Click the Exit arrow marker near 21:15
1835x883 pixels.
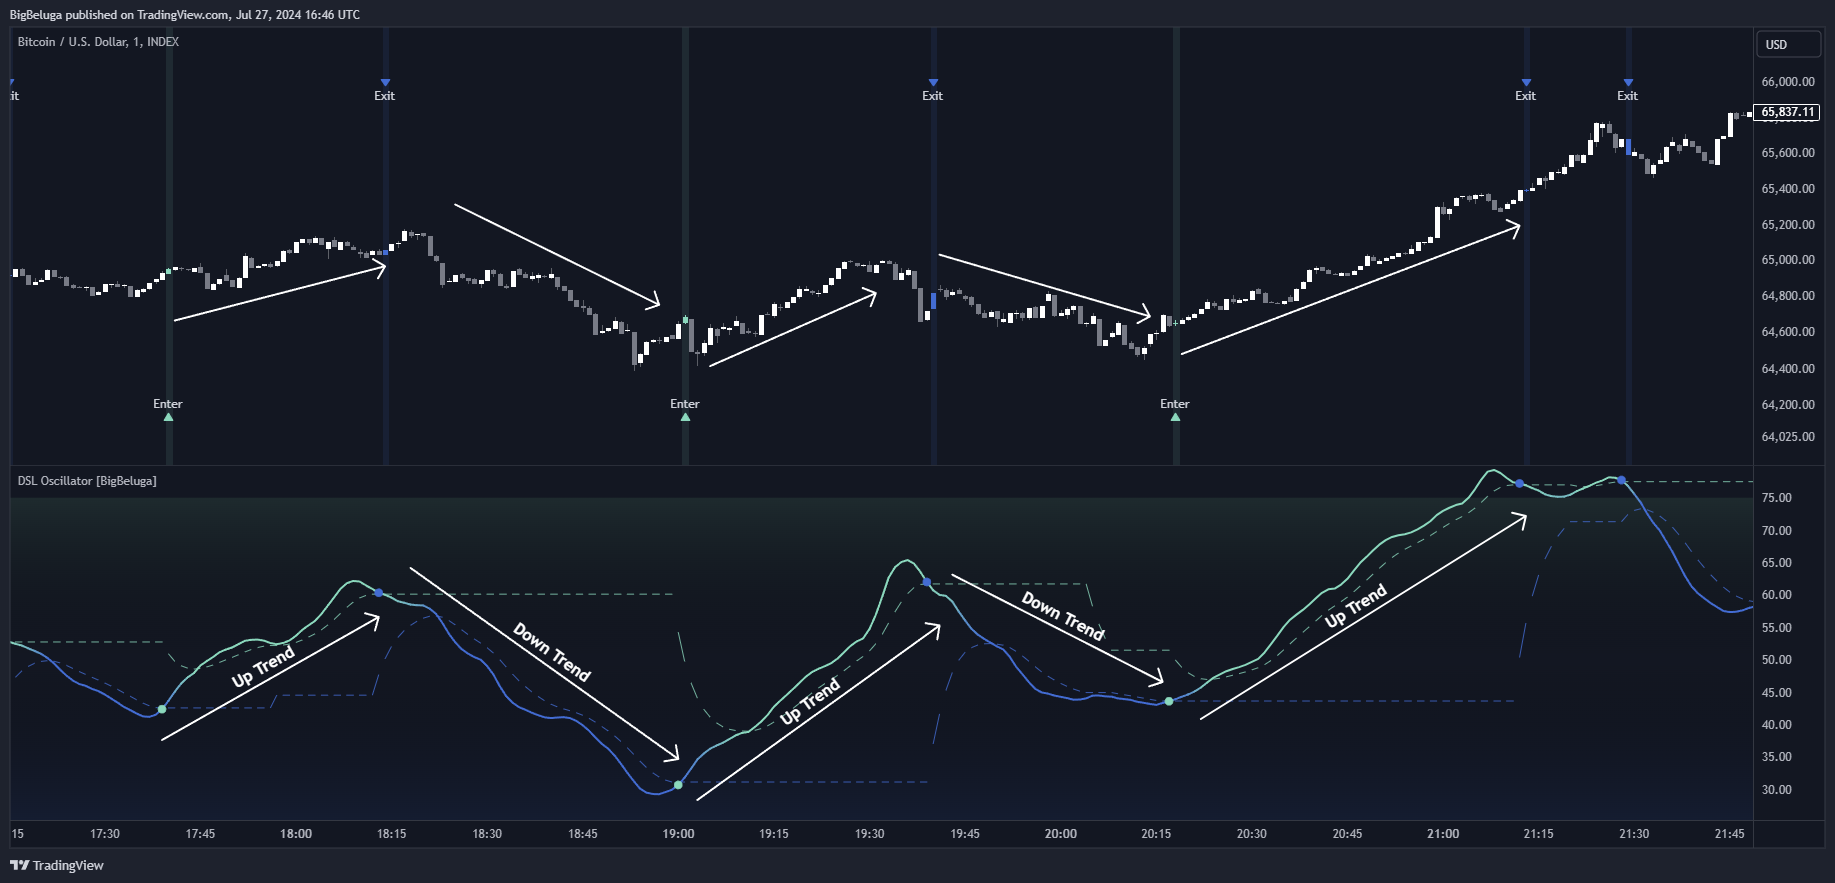click(1526, 83)
